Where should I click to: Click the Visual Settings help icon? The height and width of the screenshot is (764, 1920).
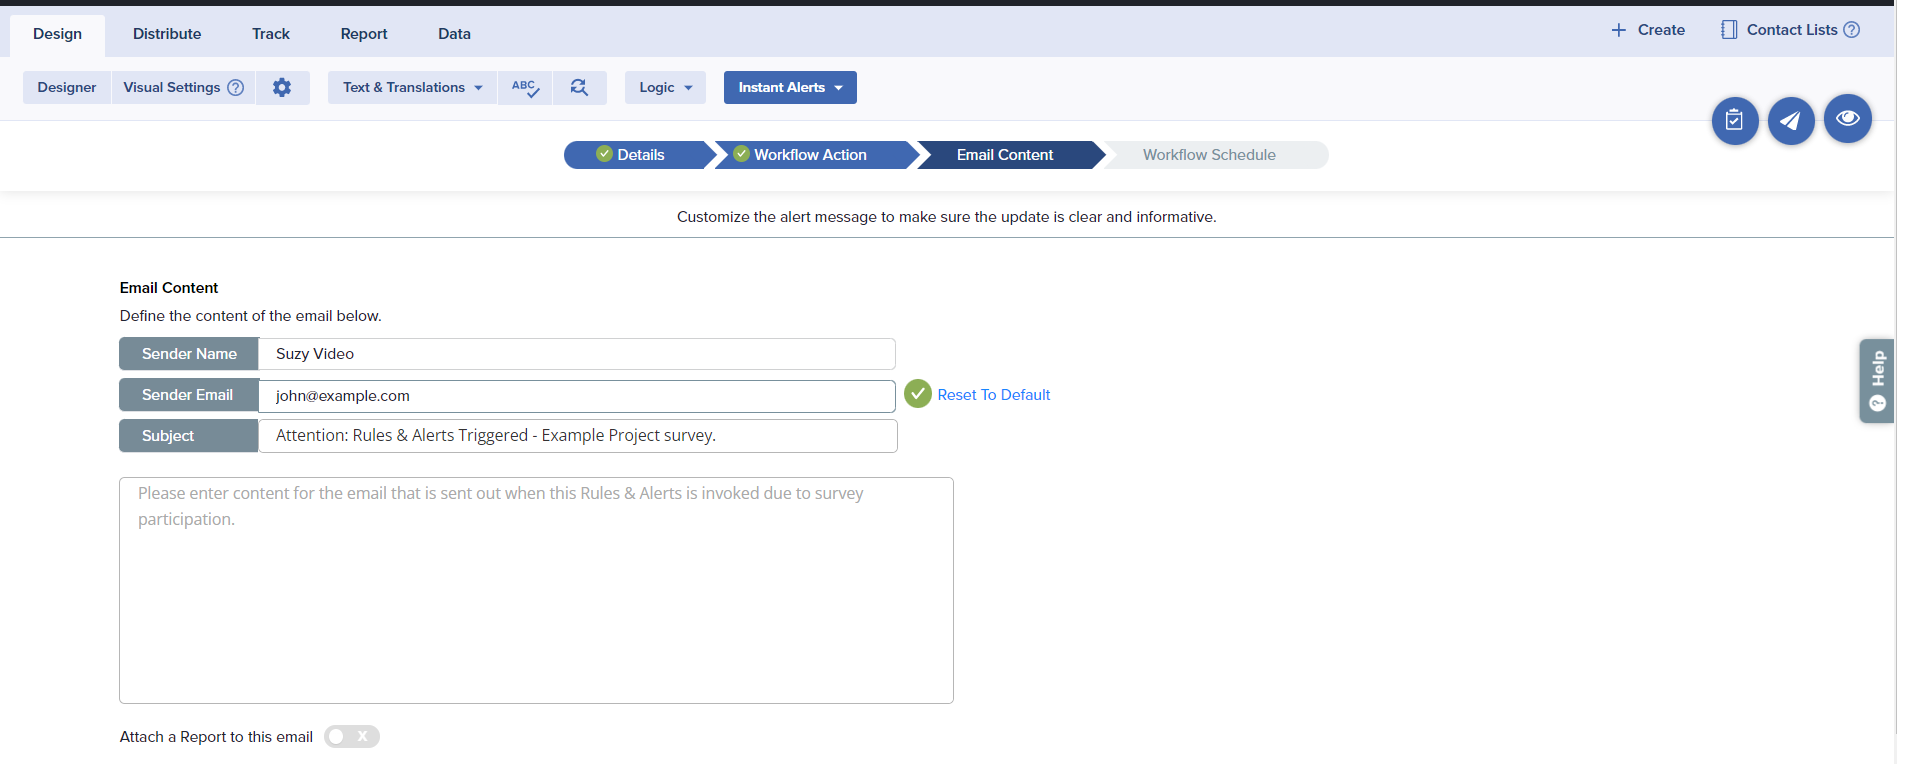(236, 88)
